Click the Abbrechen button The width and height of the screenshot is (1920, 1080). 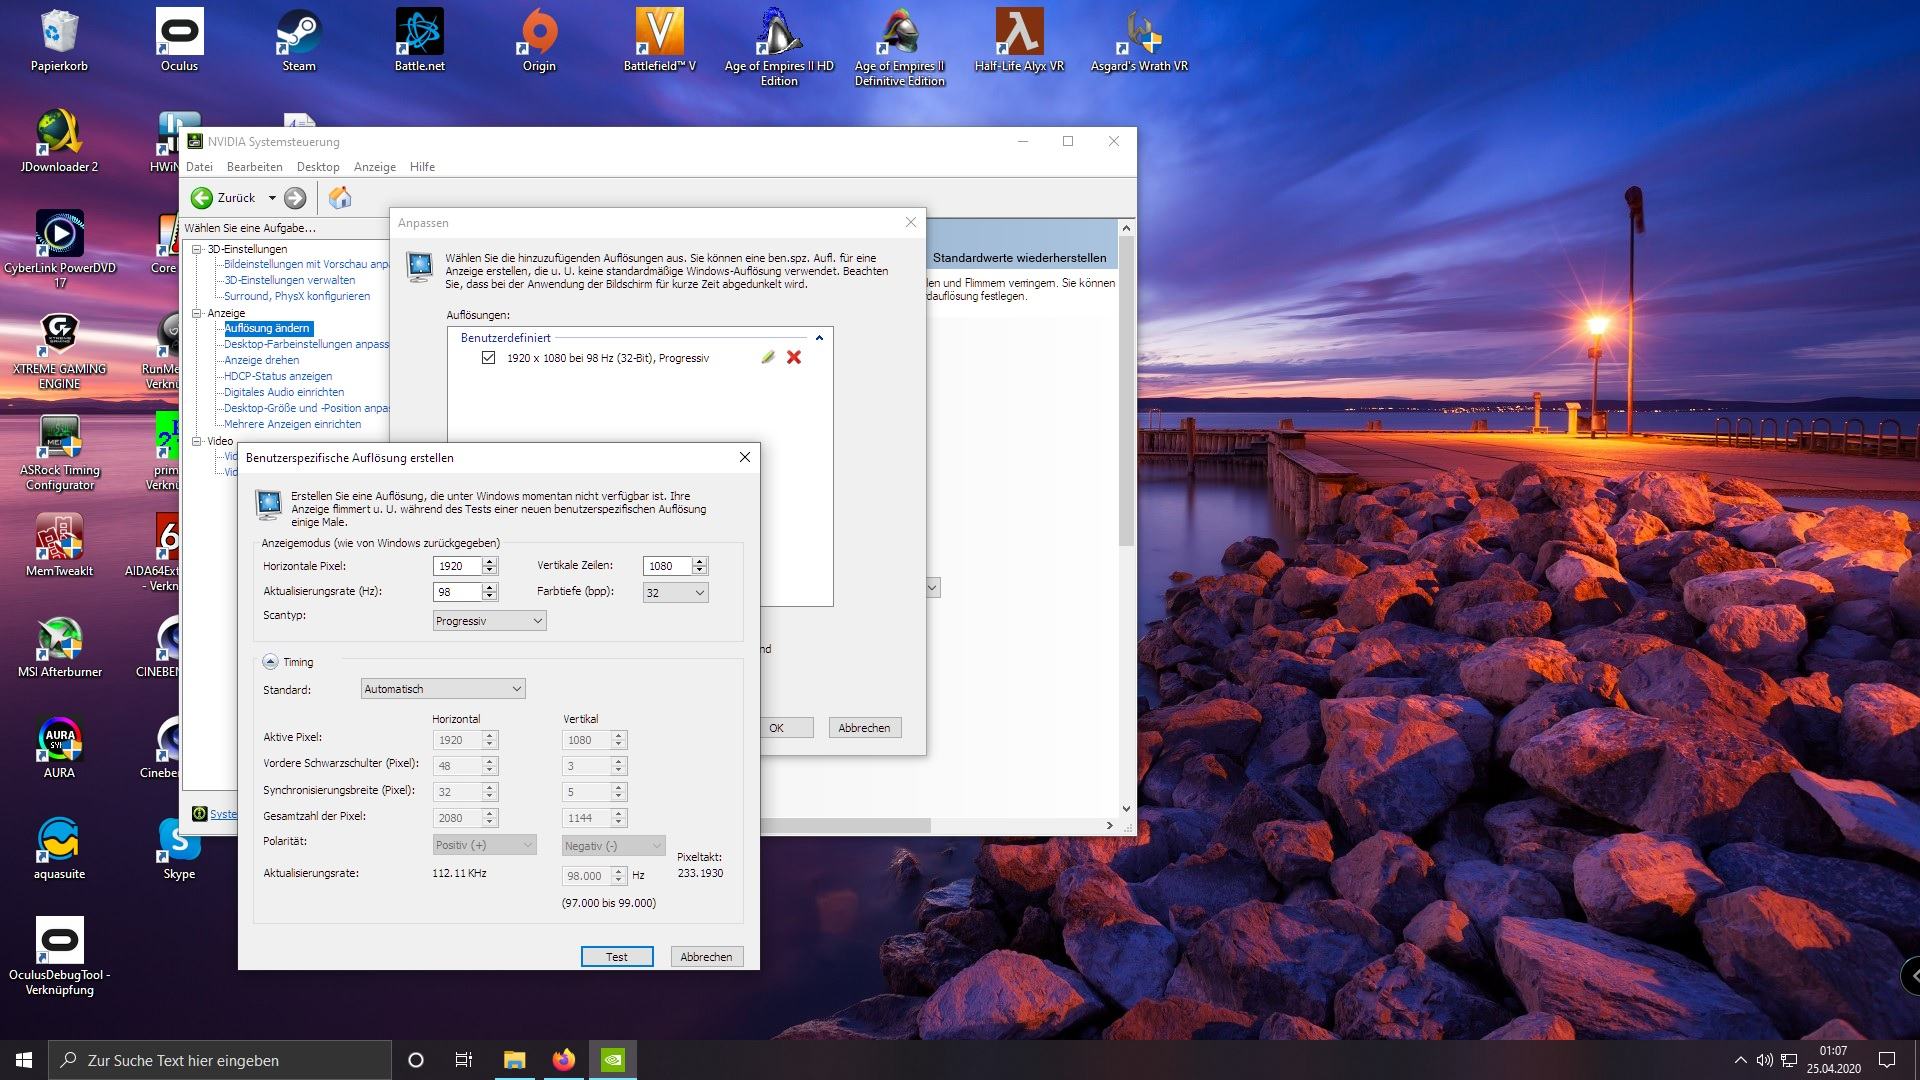[704, 955]
